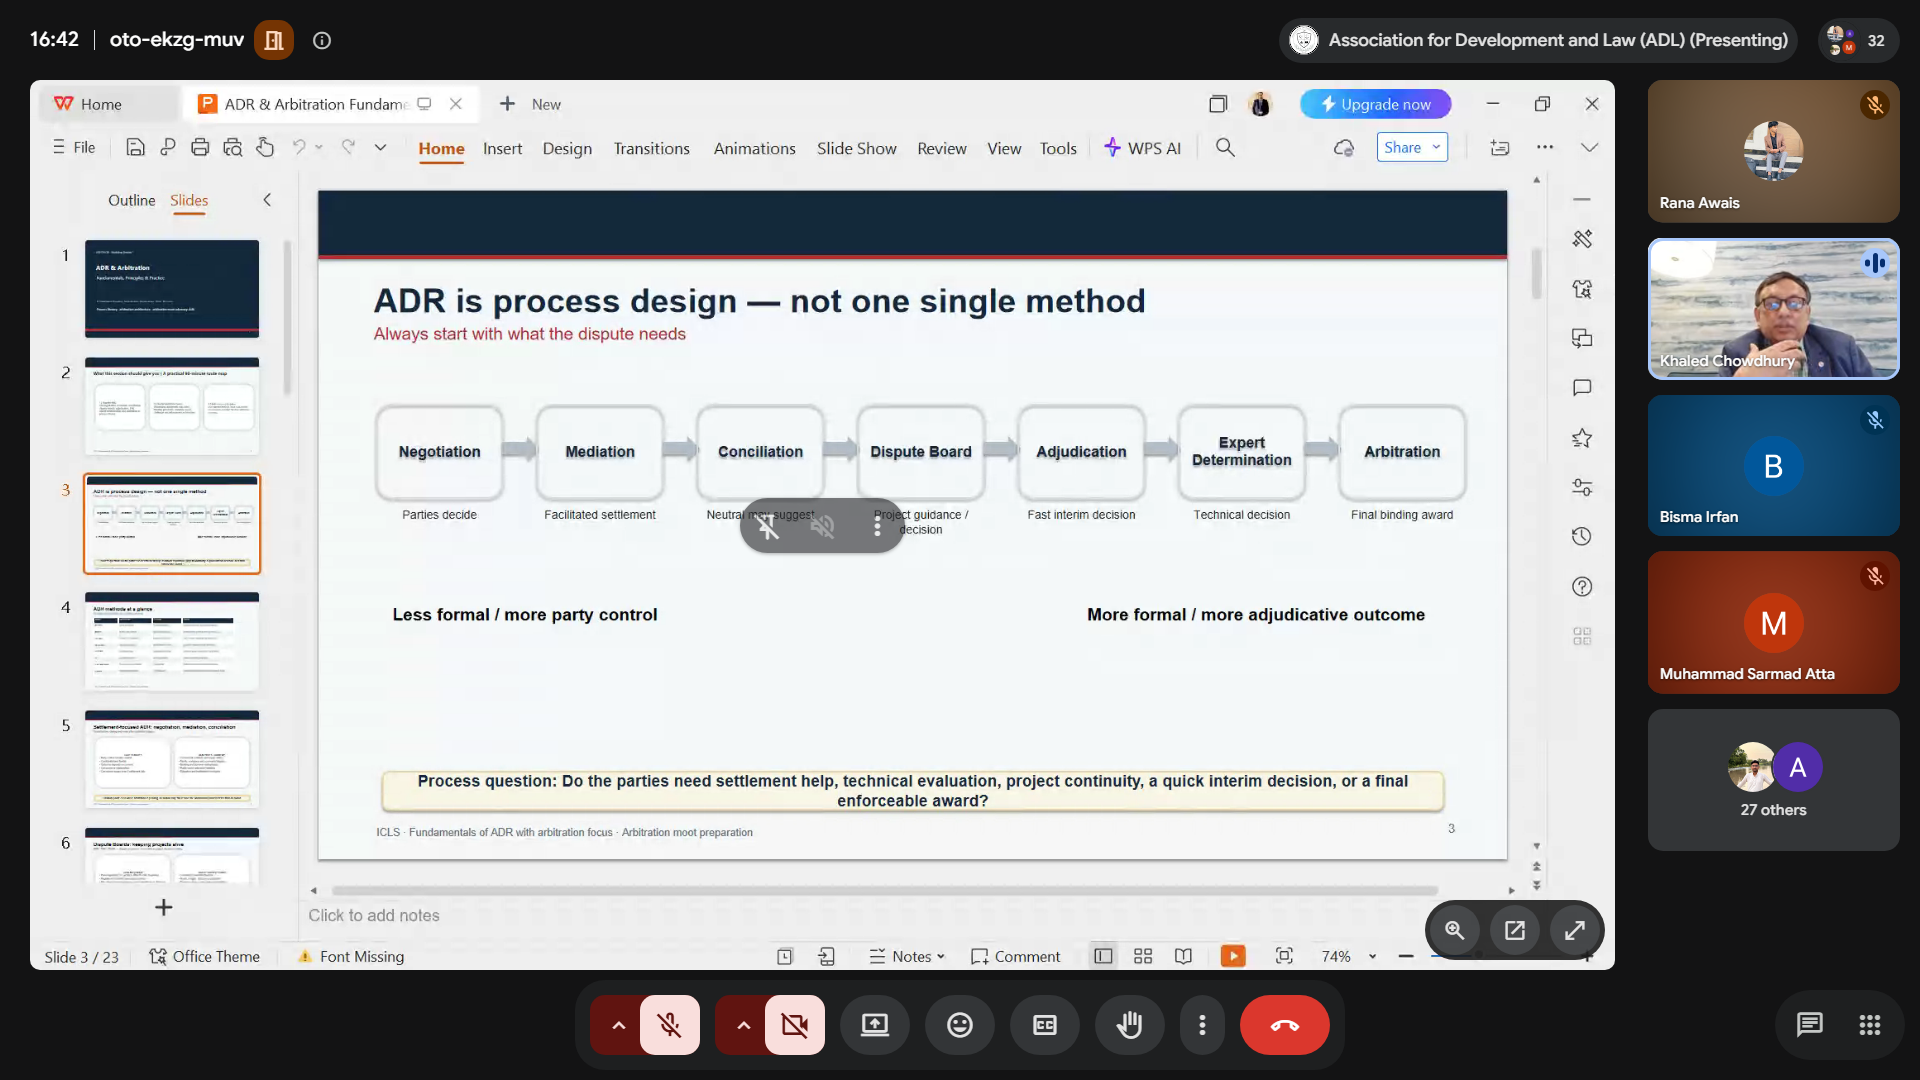
Task: Switch to reading view book icon
Action: (1183, 956)
